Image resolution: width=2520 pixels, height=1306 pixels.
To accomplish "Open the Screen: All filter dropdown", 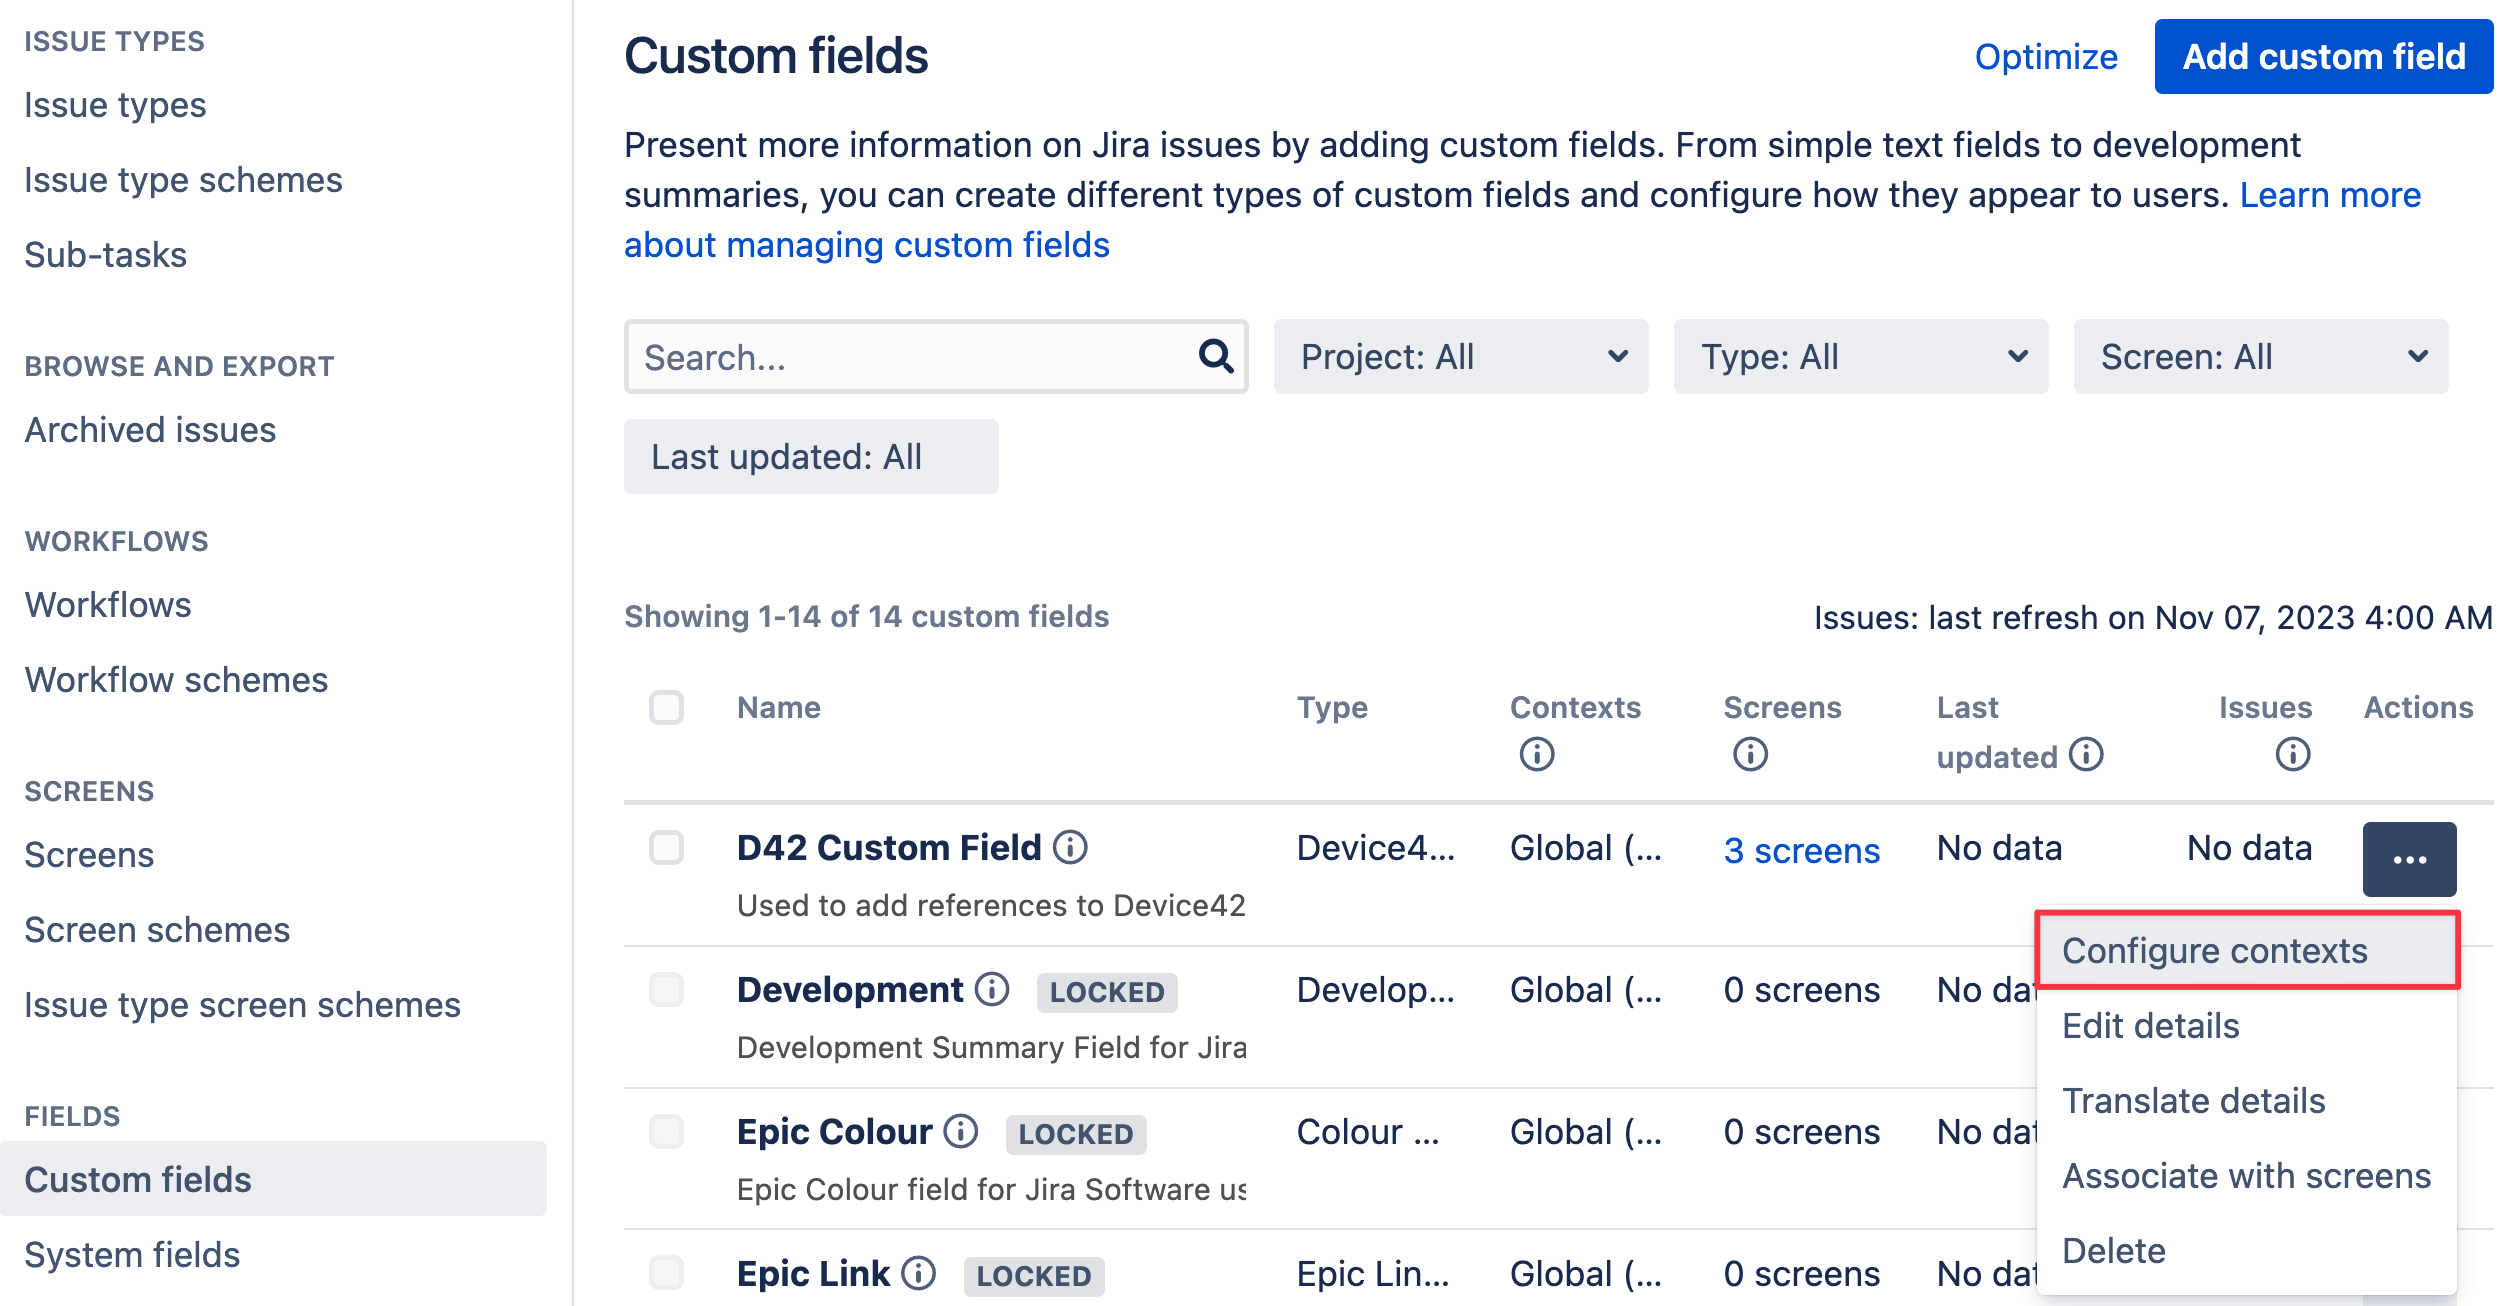I will click(x=2262, y=356).
